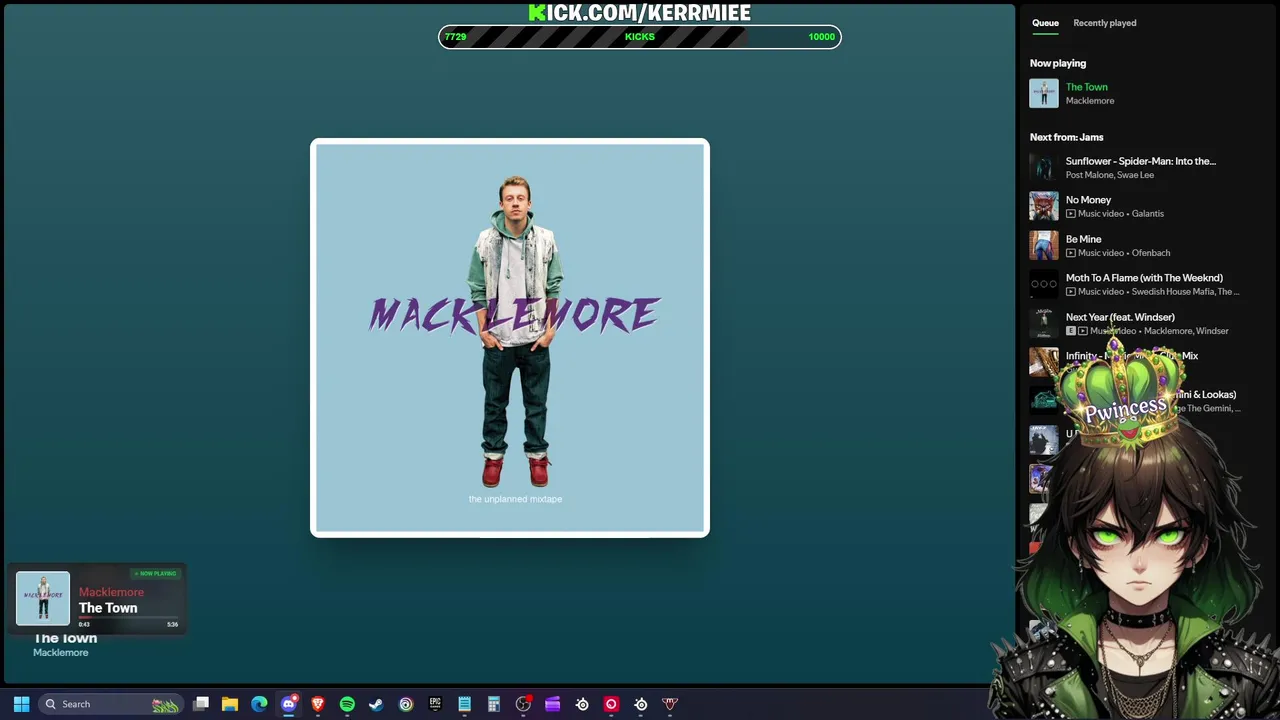The image size is (1280, 720).
Task: Open Steam from the taskbar
Action: [376, 704]
